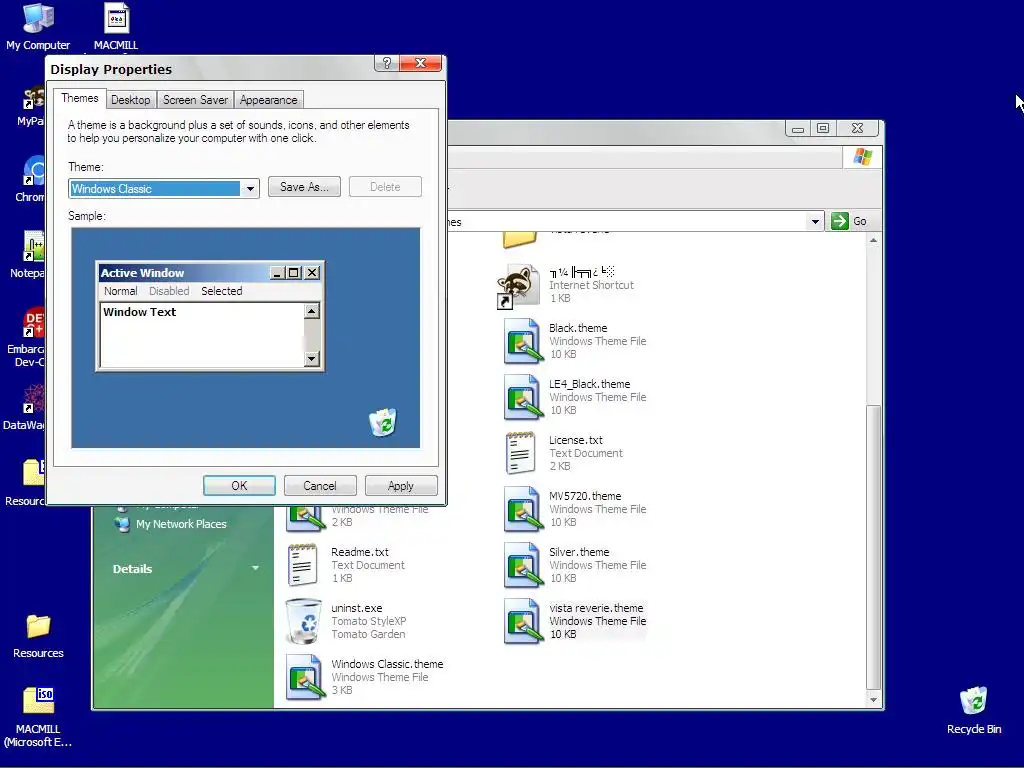This screenshot has height=768, width=1024.
Task: Select the Black.theme file icon
Action: pos(523,341)
